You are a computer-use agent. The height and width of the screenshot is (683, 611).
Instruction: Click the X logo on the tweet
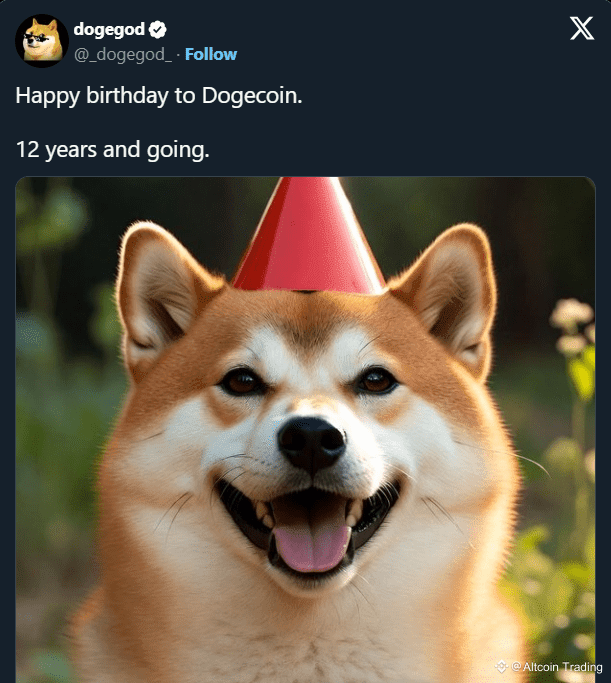click(x=582, y=29)
